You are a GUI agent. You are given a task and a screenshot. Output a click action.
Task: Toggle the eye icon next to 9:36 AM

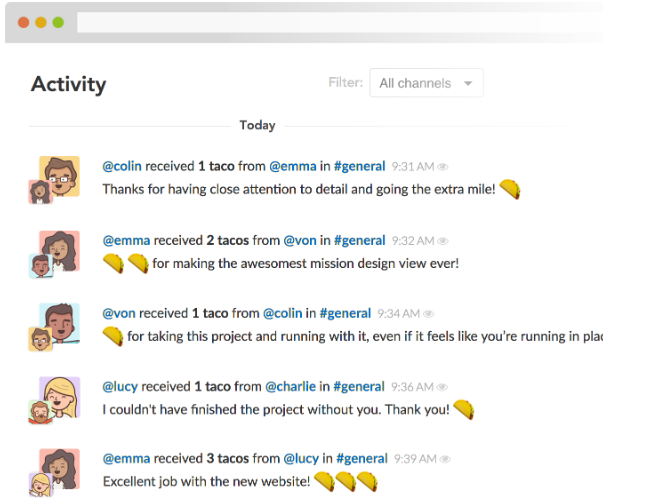[x=442, y=387]
